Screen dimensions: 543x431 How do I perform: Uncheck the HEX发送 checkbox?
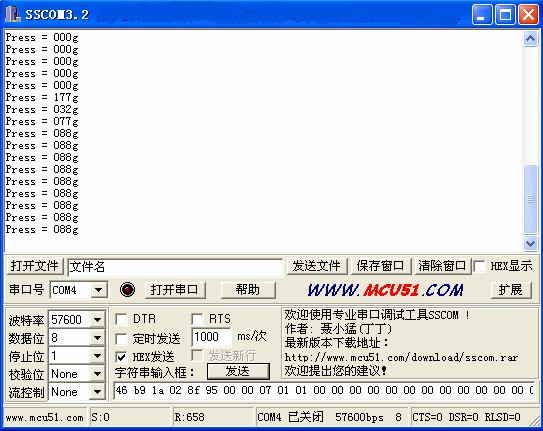[x=121, y=357]
